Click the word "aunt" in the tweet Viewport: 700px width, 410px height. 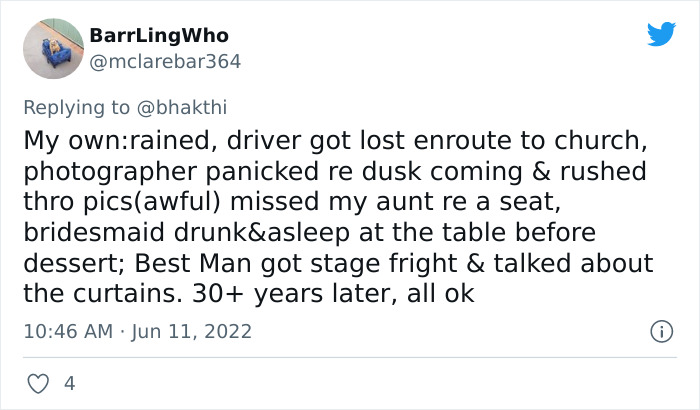(430, 201)
